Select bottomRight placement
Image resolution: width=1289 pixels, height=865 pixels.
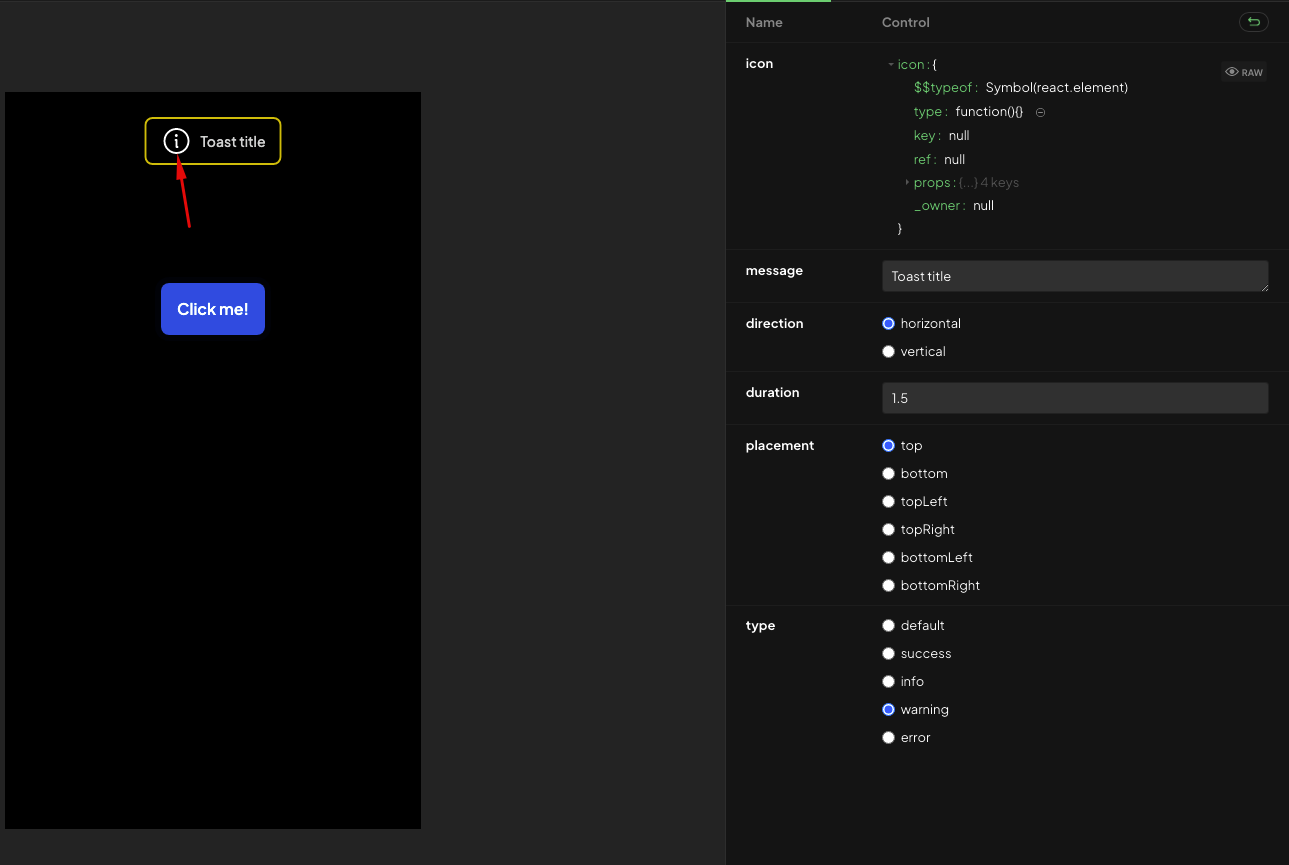(888, 585)
